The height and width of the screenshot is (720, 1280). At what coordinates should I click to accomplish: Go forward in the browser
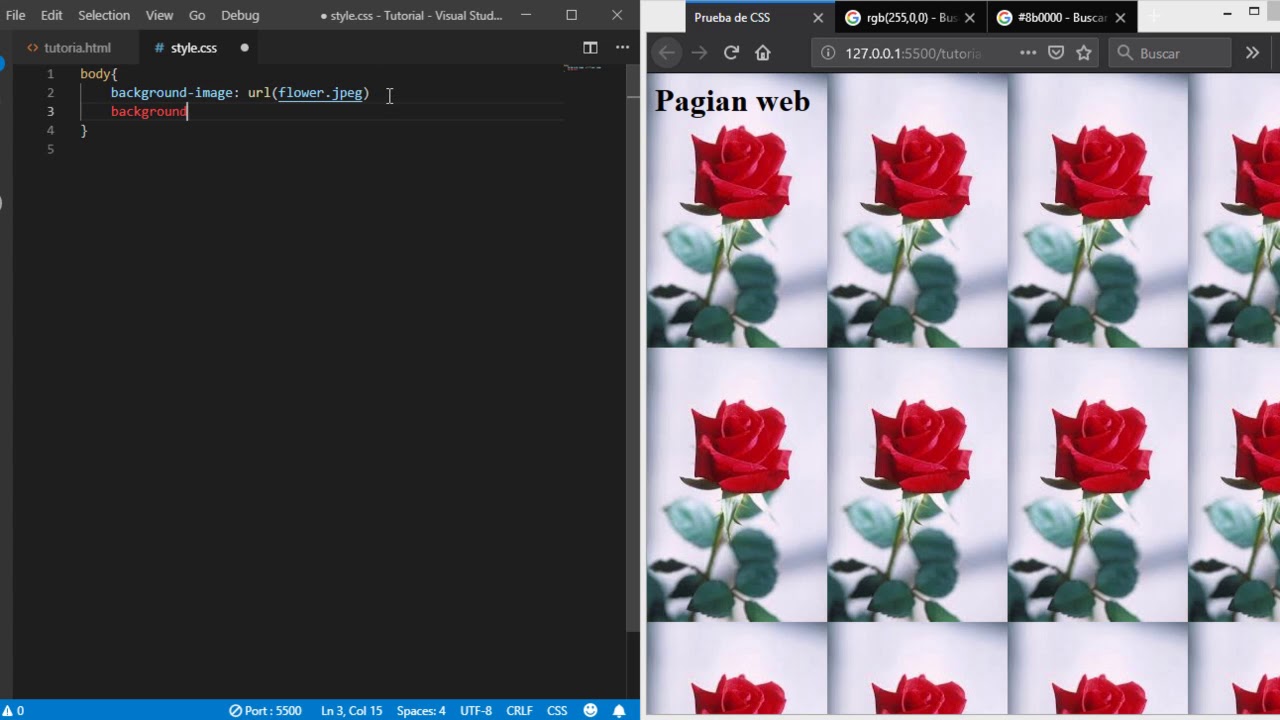click(699, 53)
